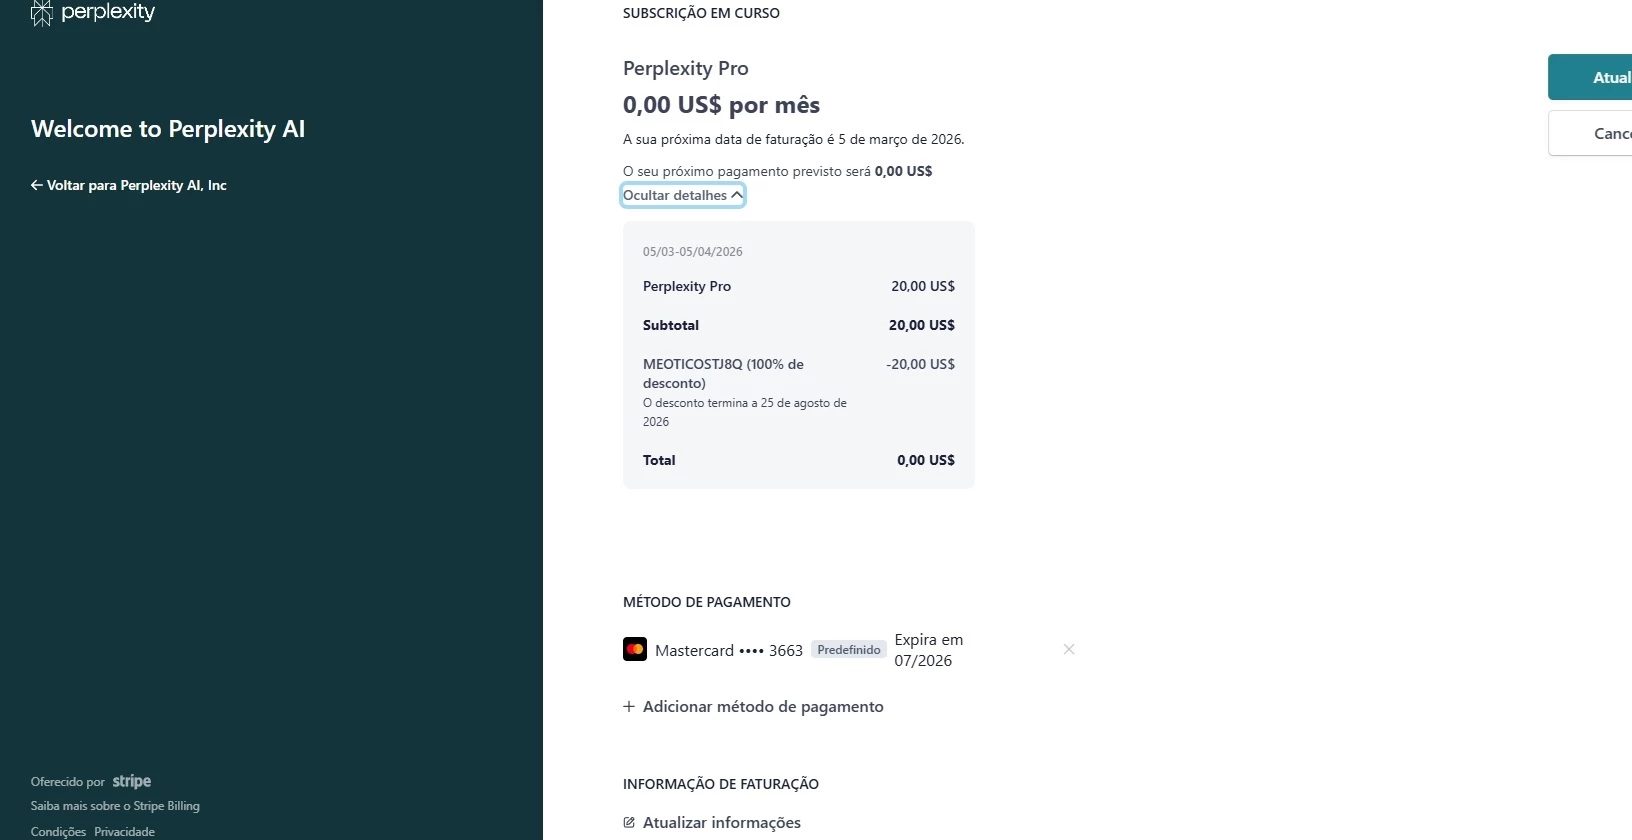Viewport: 1632px width, 840px height.
Task: Click the Mastercard •••• 3663 entry text
Action: click(x=729, y=651)
